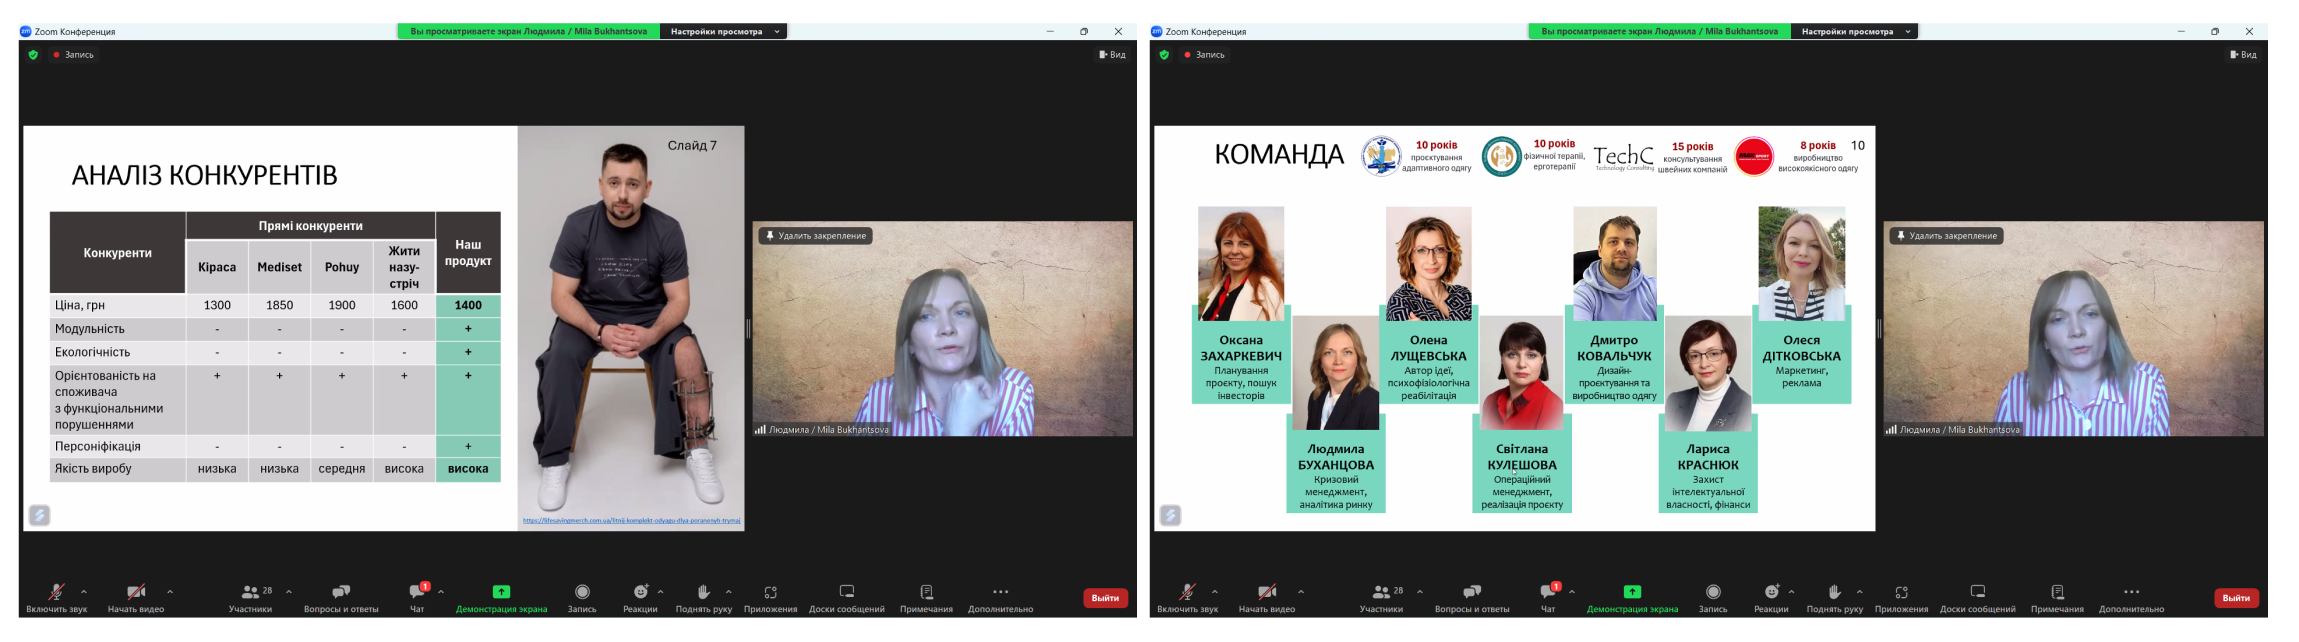2299x642 pixels.
Task: Raise hand in the right Zoom window
Action: click(x=1834, y=596)
